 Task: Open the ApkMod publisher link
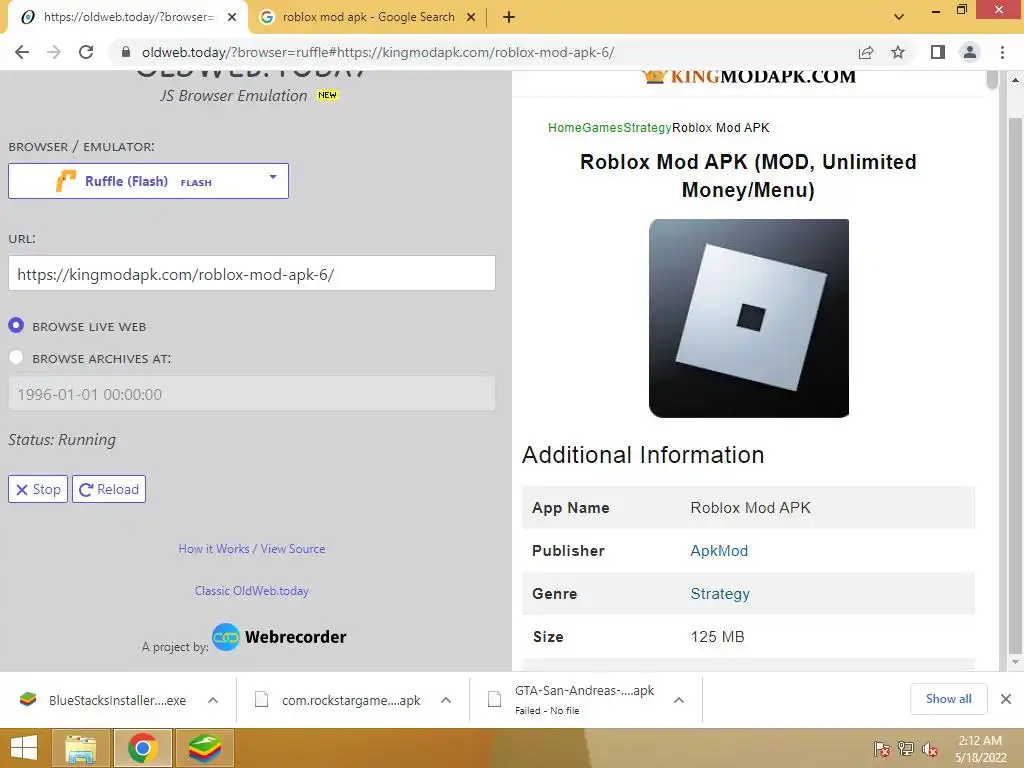pyautogui.click(x=719, y=551)
